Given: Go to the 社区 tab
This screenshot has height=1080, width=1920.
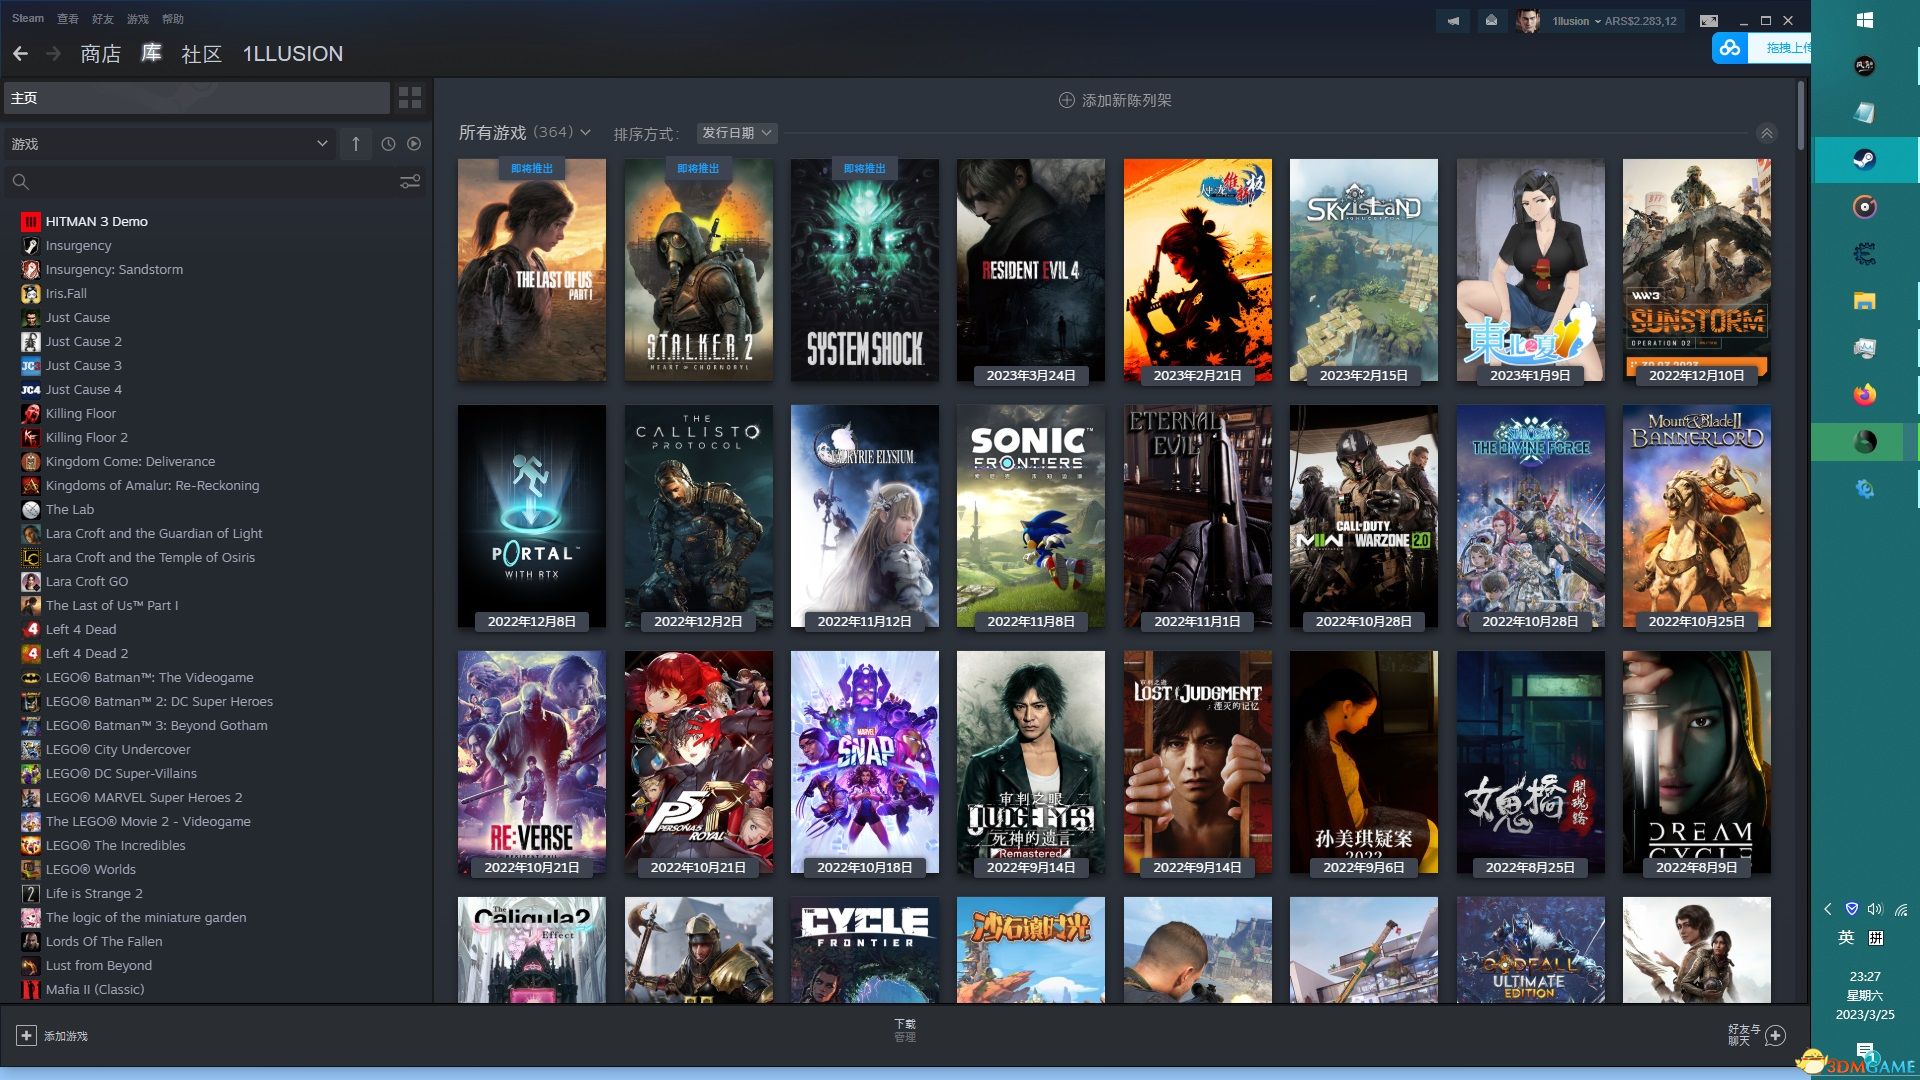Looking at the screenshot, I should (201, 53).
